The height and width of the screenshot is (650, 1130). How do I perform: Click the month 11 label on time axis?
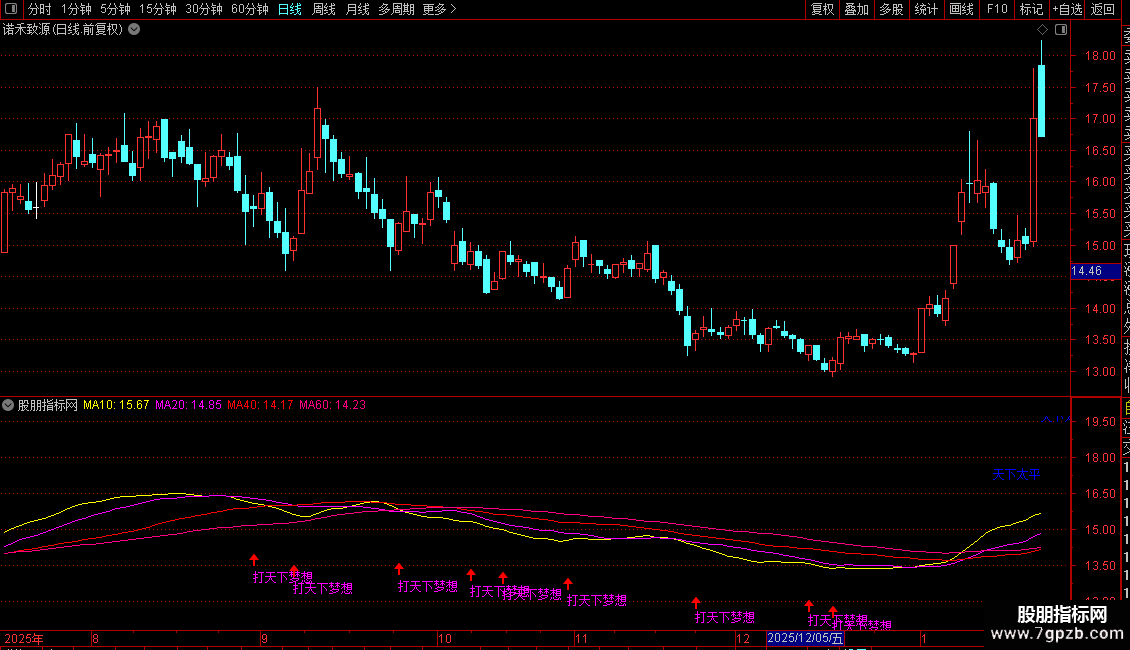[581, 638]
